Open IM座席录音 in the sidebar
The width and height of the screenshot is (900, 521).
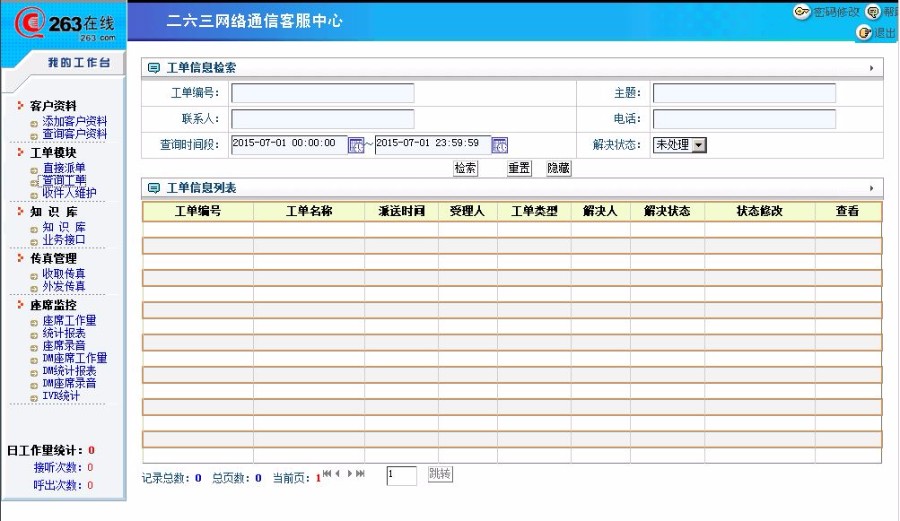(69, 383)
